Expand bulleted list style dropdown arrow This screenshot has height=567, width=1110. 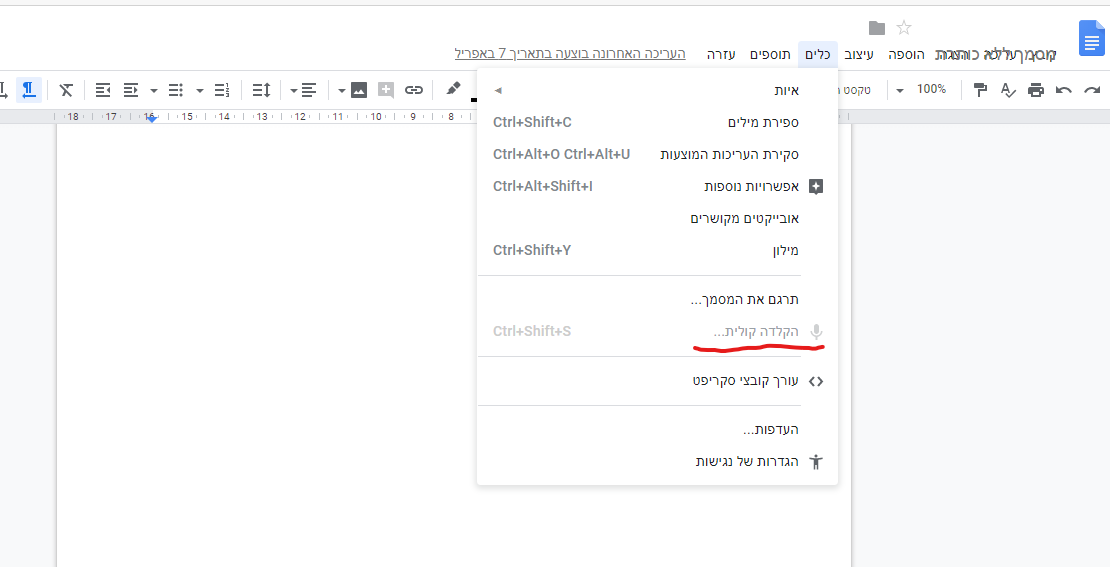pos(154,91)
